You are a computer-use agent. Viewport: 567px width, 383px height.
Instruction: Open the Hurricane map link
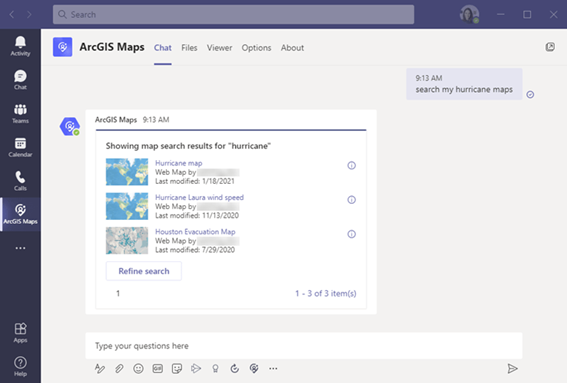tap(179, 163)
